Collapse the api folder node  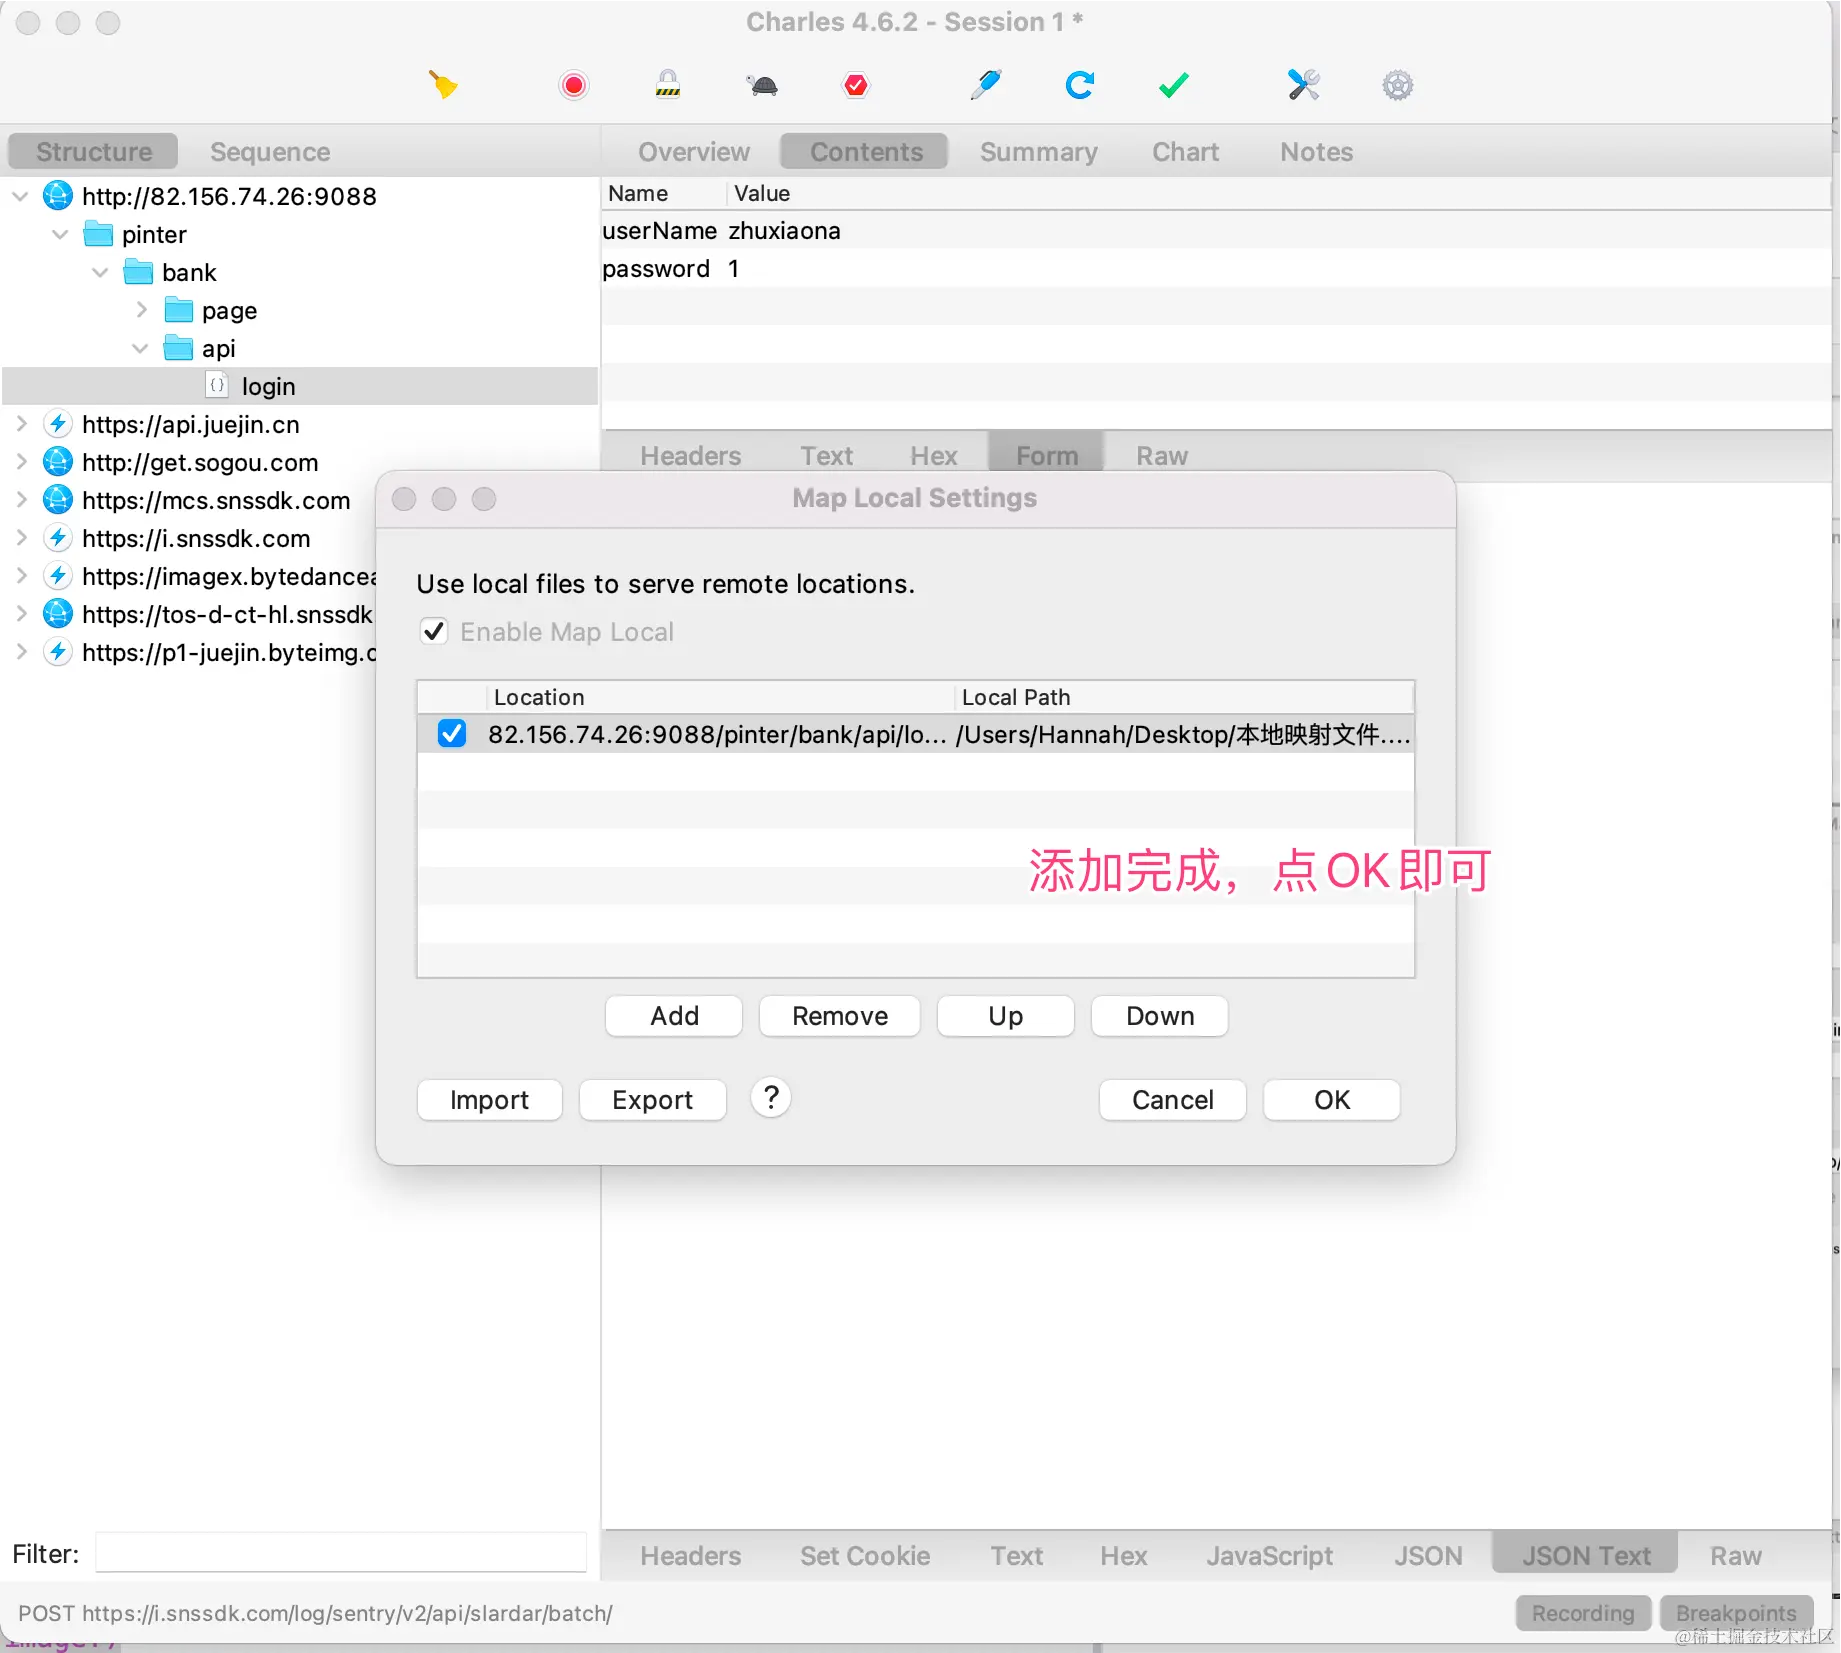pos(140,348)
